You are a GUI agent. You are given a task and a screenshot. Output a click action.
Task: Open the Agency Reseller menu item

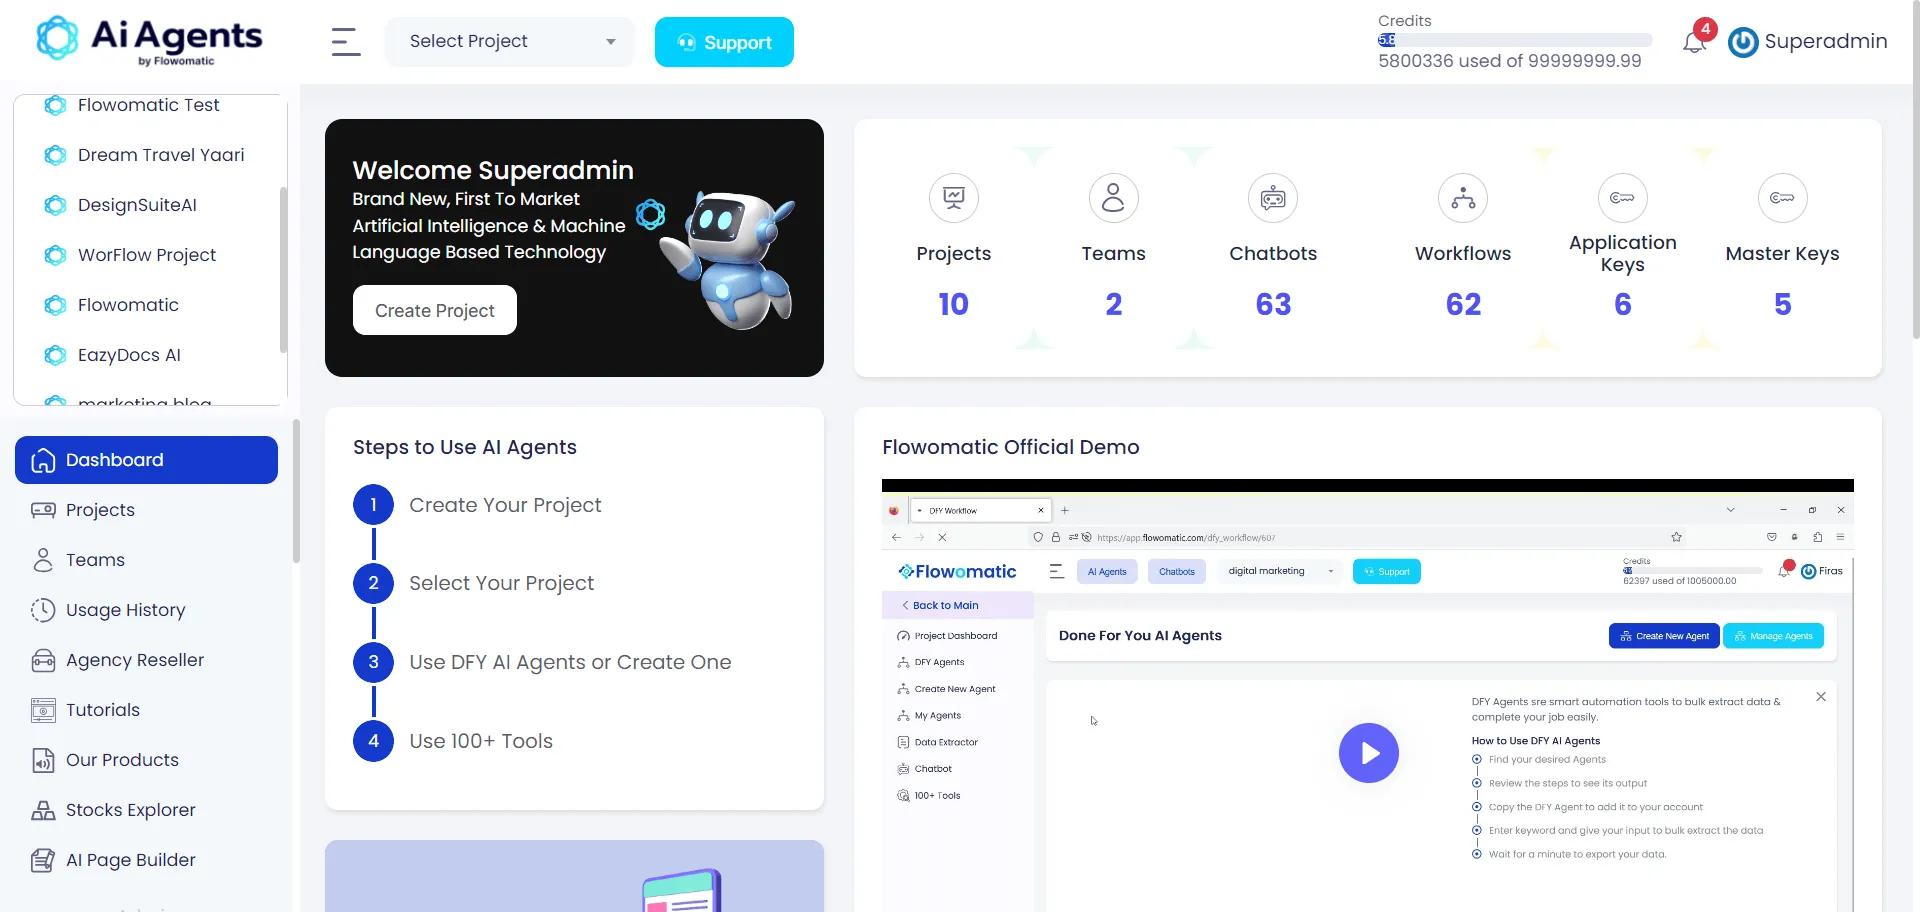click(x=146, y=660)
